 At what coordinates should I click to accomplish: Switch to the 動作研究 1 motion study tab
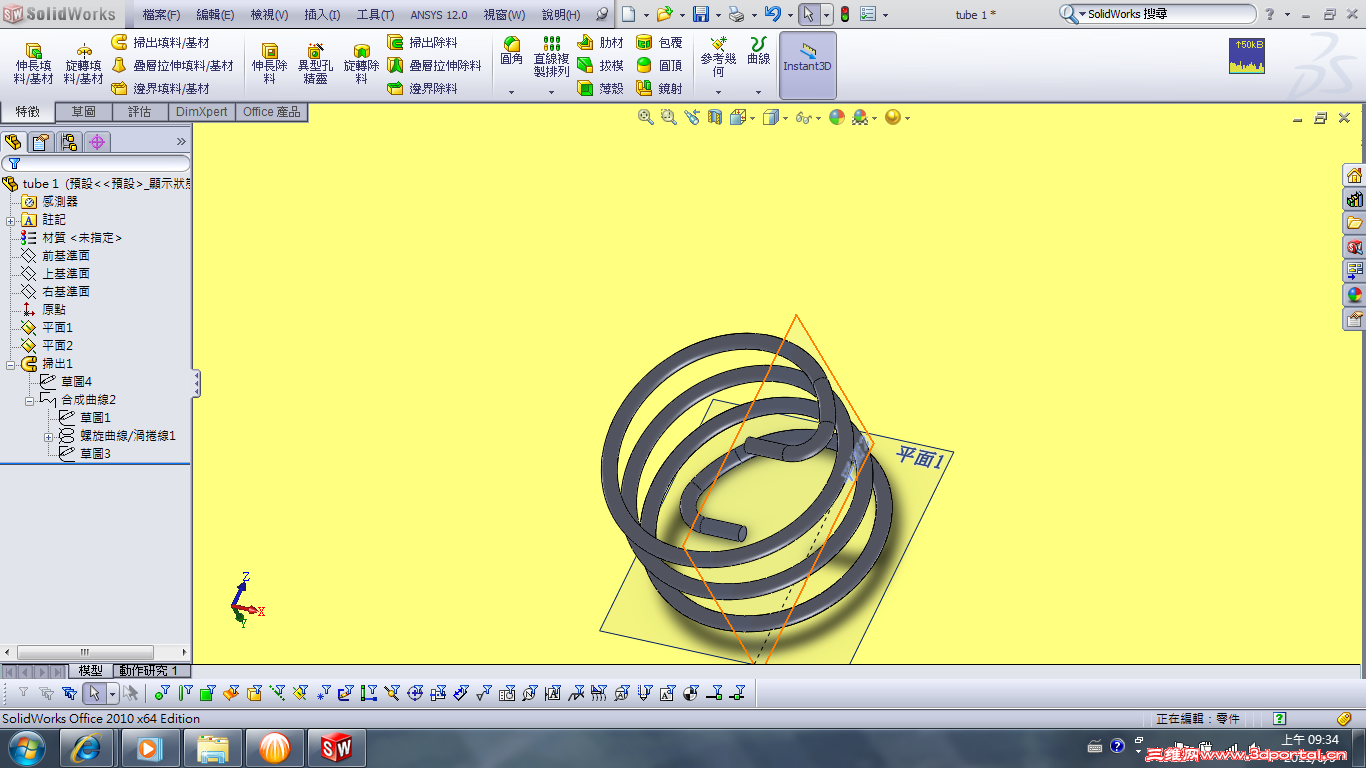click(148, 671)
